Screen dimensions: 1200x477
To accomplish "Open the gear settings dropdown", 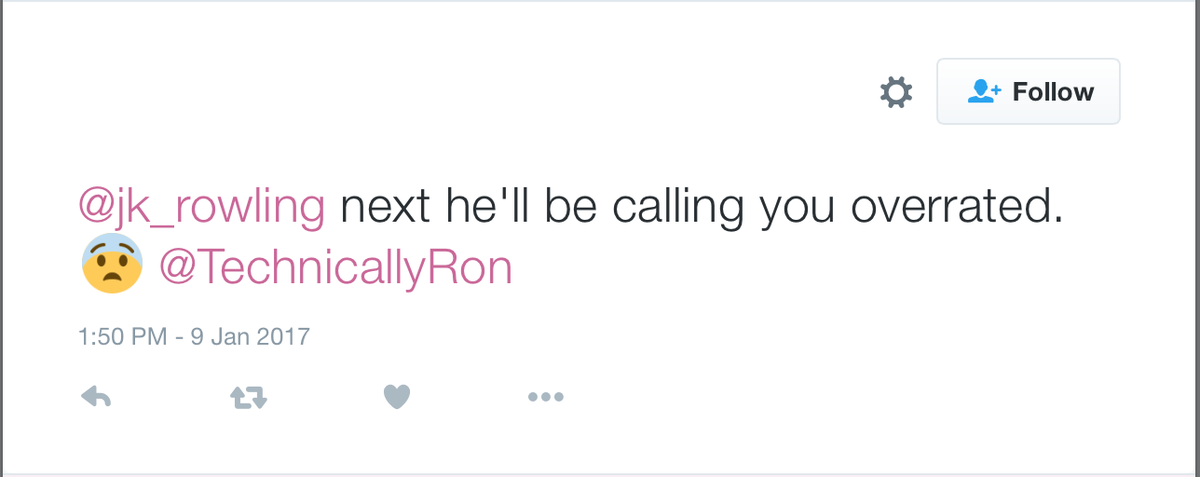I will pyautogui.click(x=895, y=92).
